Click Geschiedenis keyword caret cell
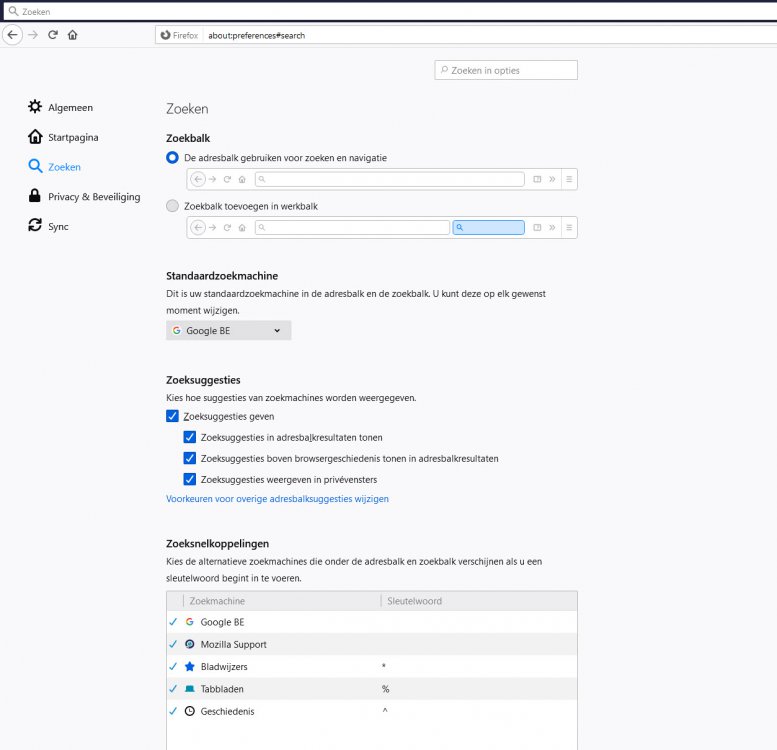The width and height of the screenshot is (777, 750). (x=385, y=711)
